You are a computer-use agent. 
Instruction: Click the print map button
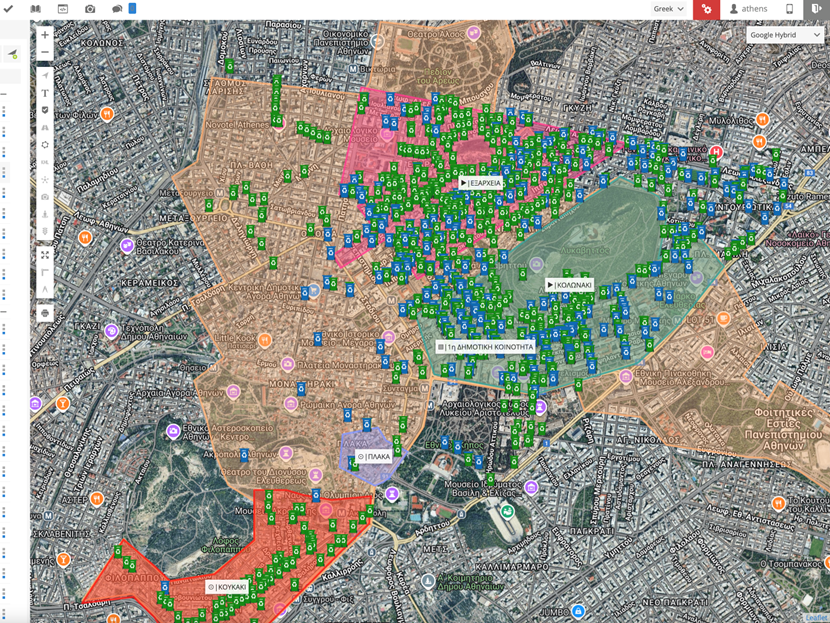[45, 313]
